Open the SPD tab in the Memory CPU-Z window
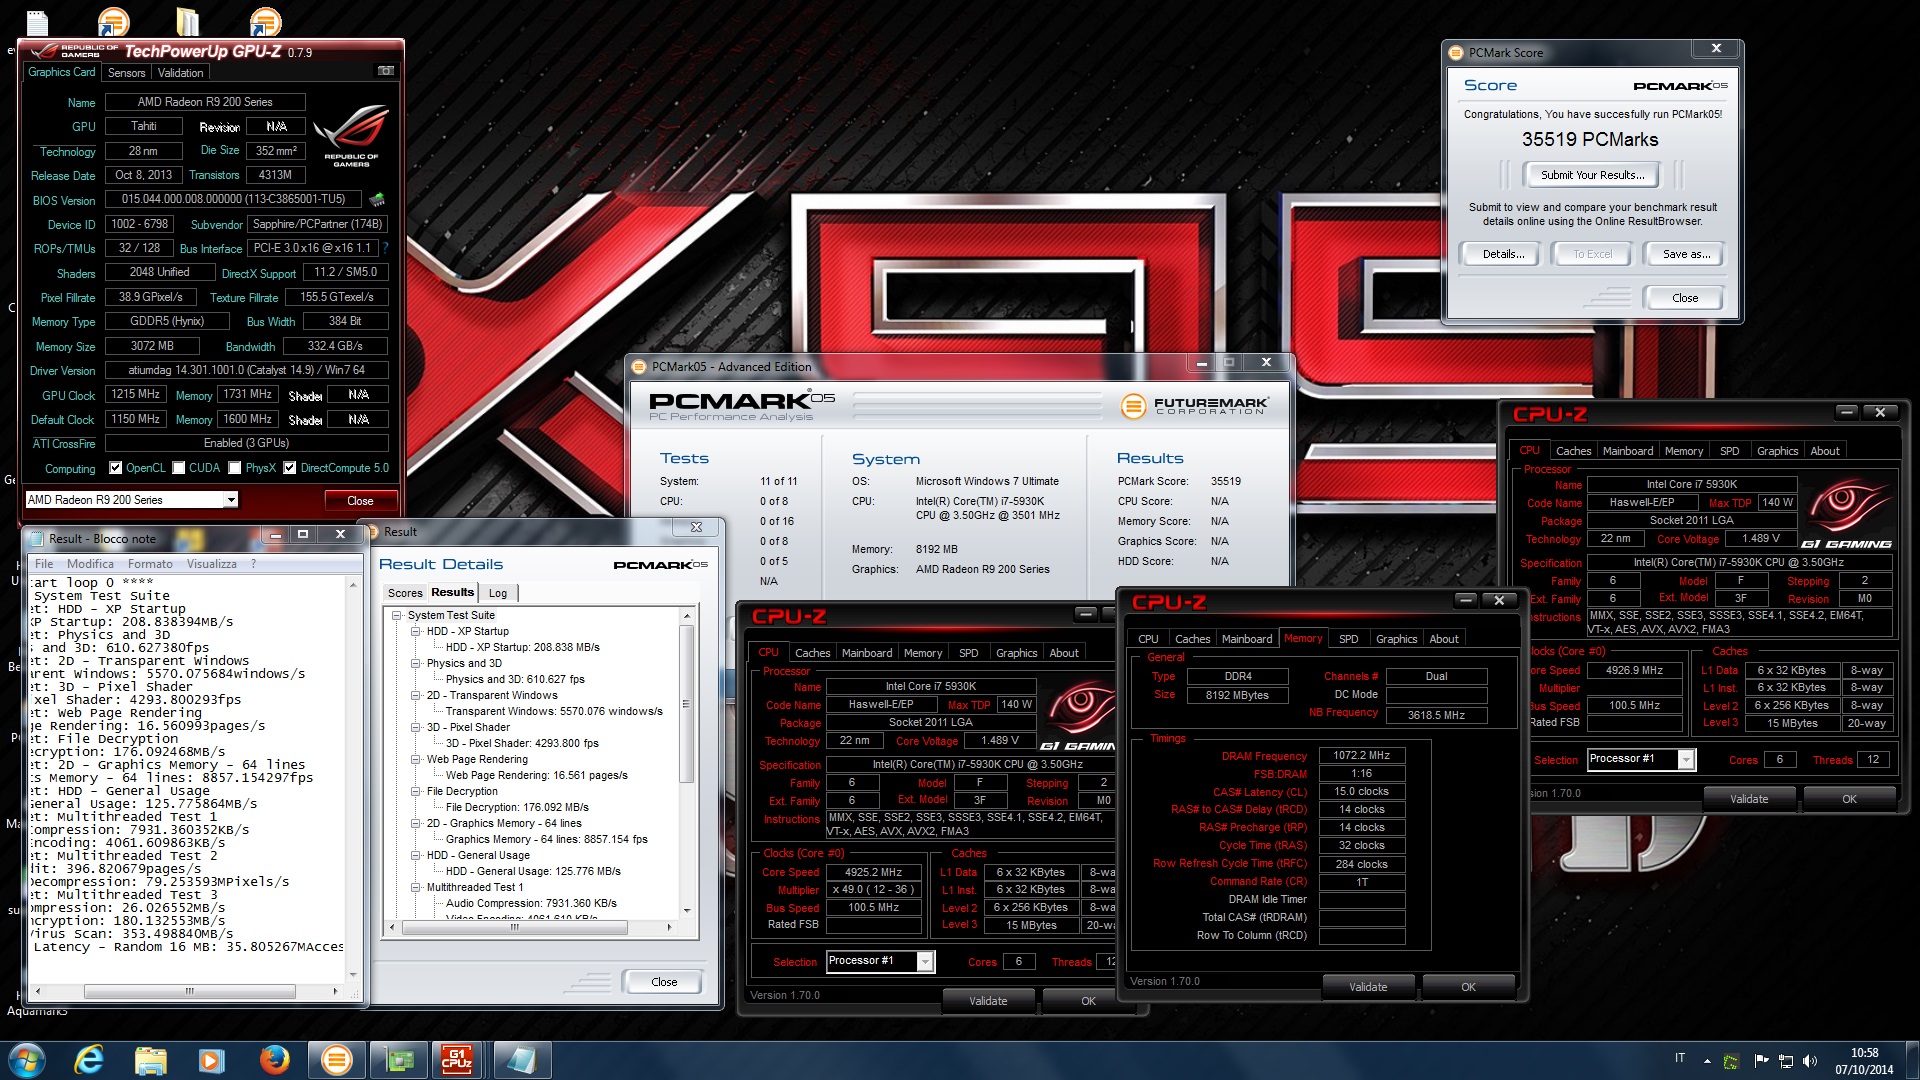This screenshot has width=1920, height=1080. click(x=1349, y=639)
